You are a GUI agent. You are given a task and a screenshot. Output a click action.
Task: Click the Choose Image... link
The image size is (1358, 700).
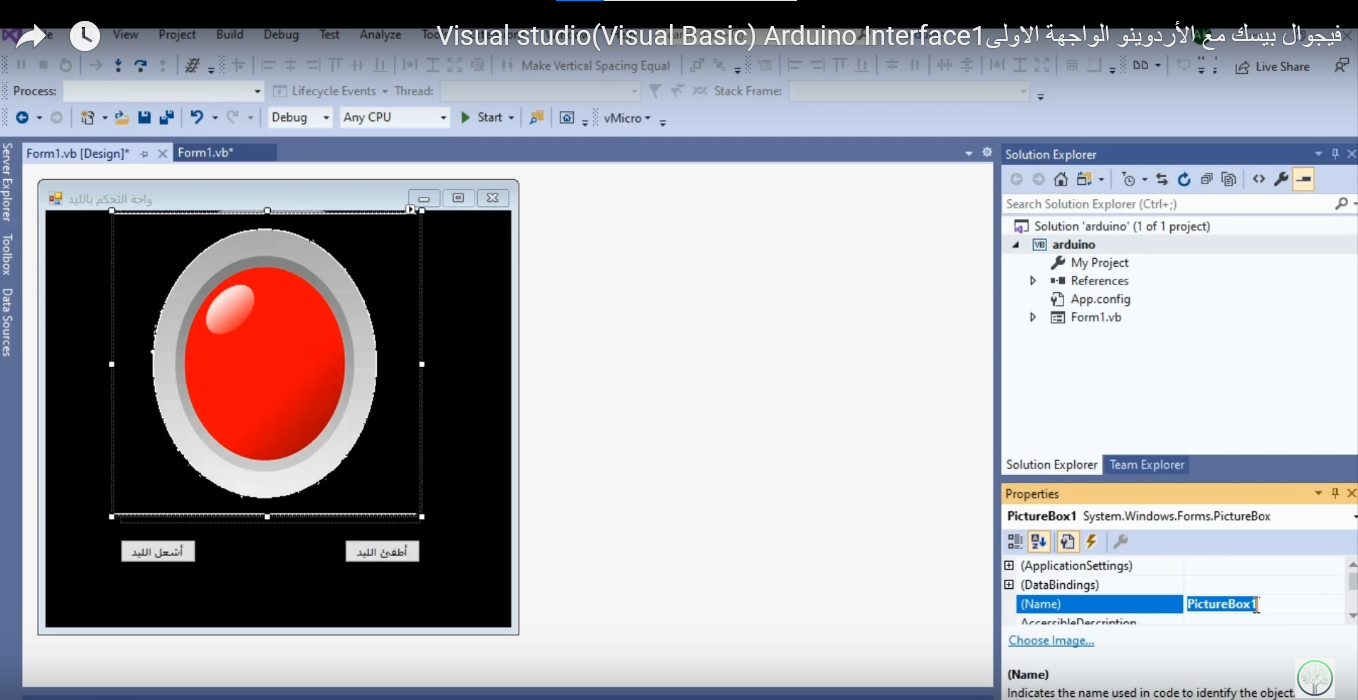coord(1051,641)
